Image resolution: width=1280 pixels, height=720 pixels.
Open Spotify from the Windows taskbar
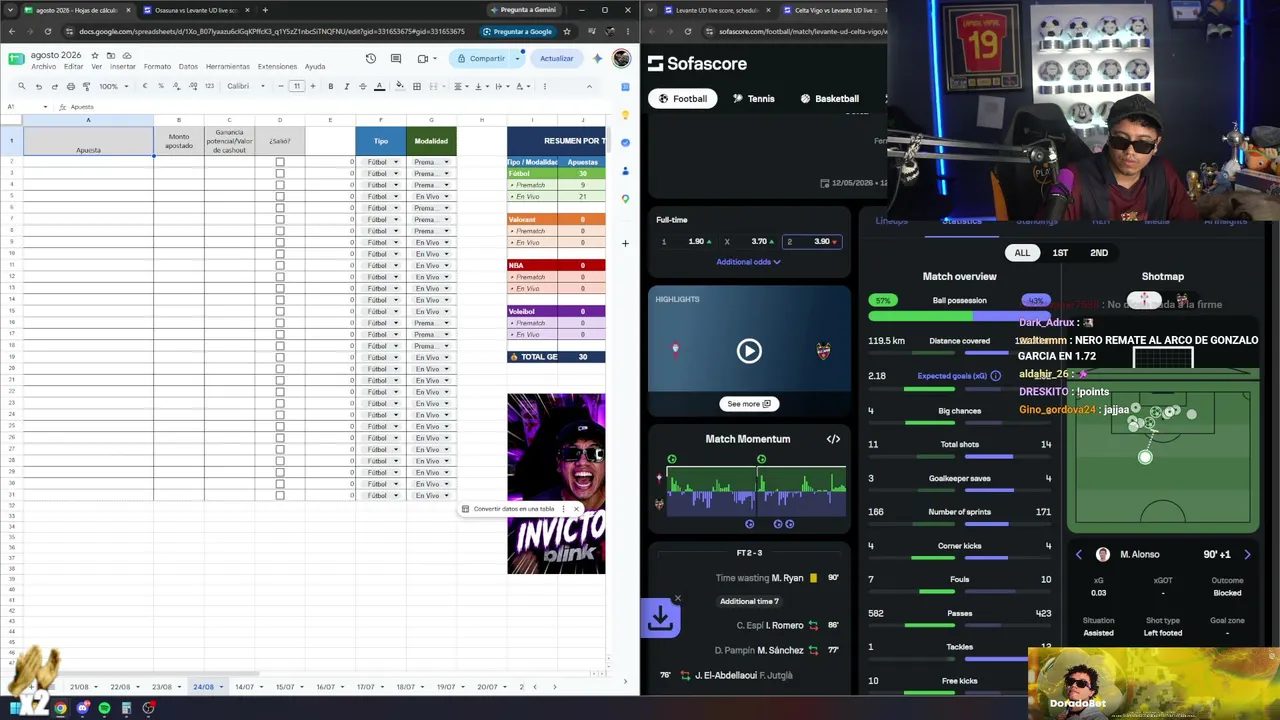point(104,708)
